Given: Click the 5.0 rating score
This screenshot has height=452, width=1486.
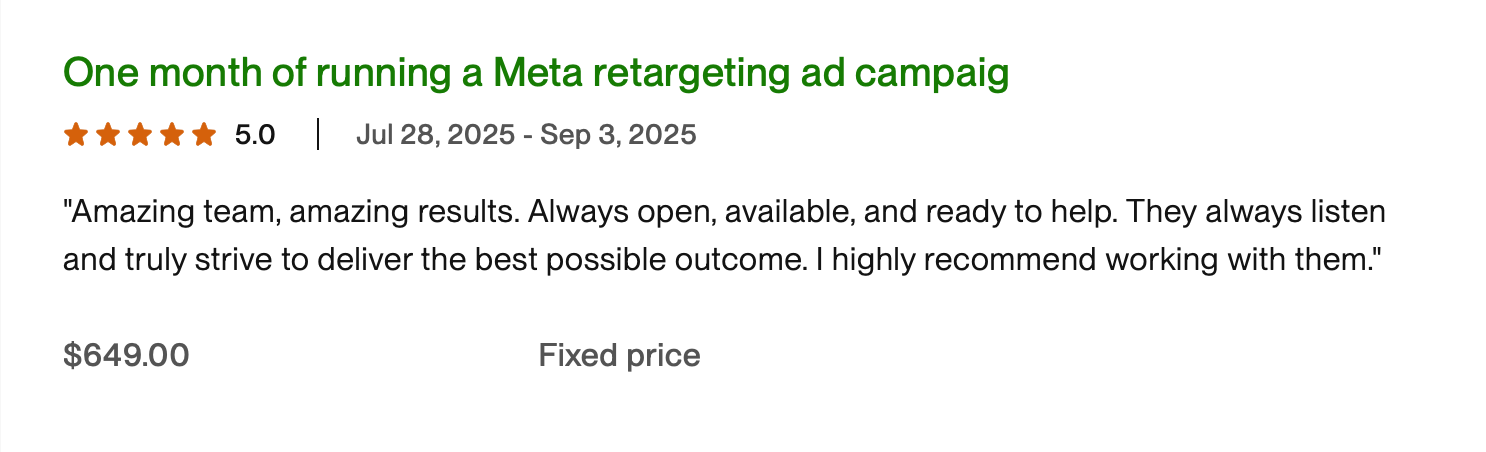Looking at the screenshot, I should [255, 134].
